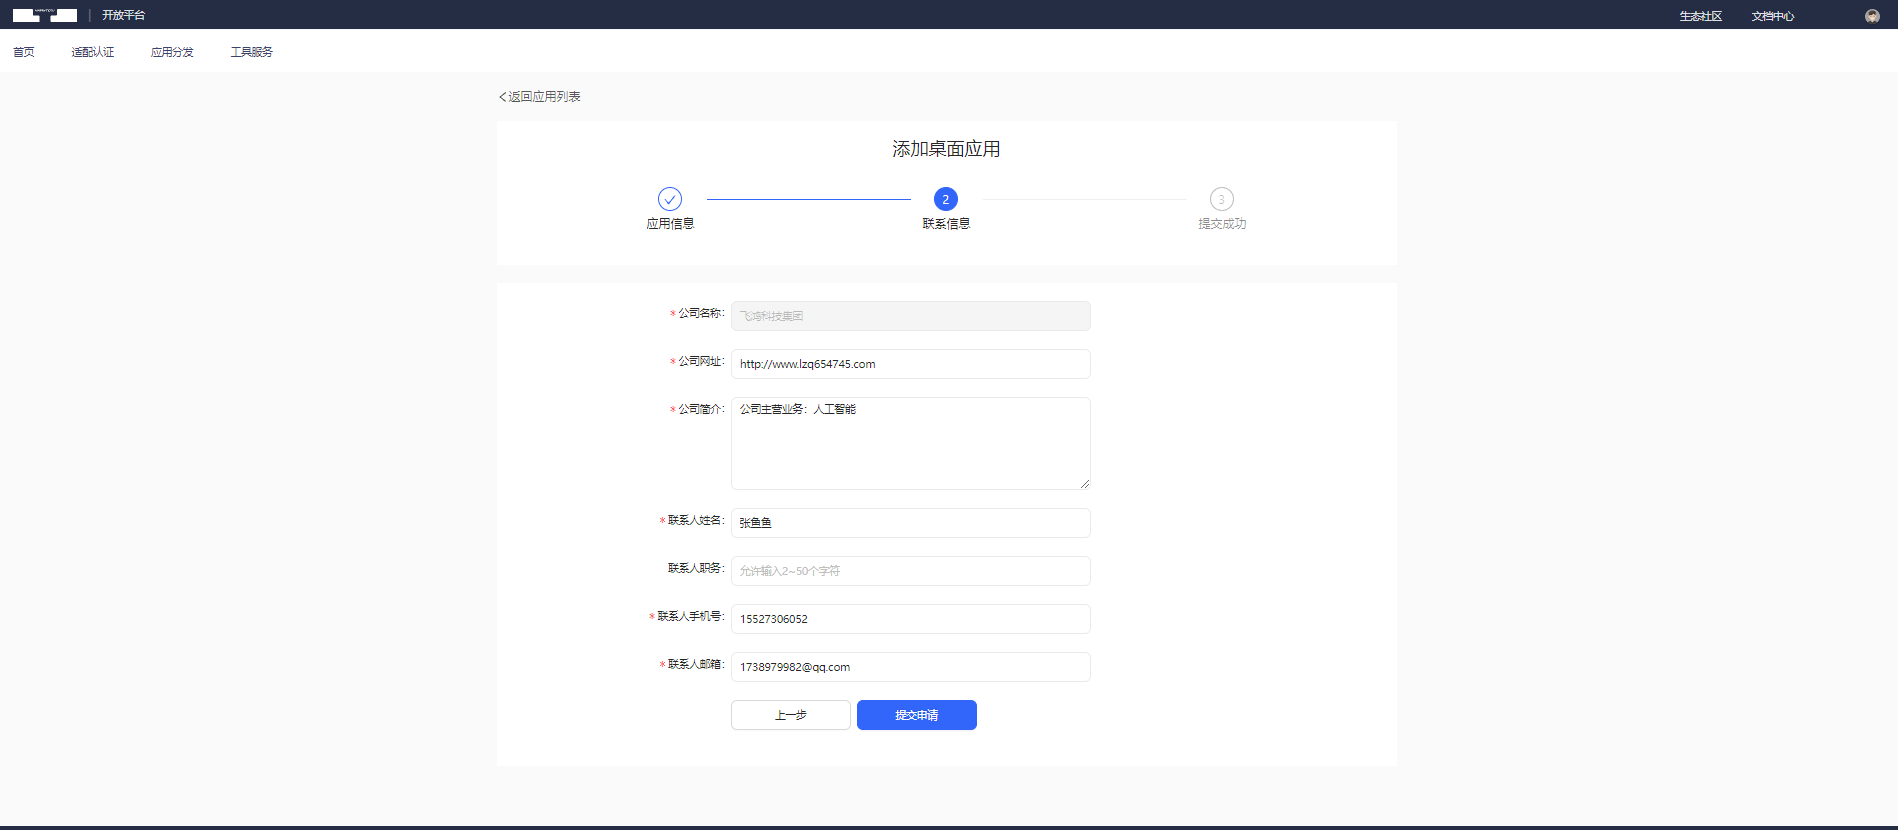The image size is (1898, 830).
Task: Click the completed step checkmark icon
Action: click(x=670, y=199)
